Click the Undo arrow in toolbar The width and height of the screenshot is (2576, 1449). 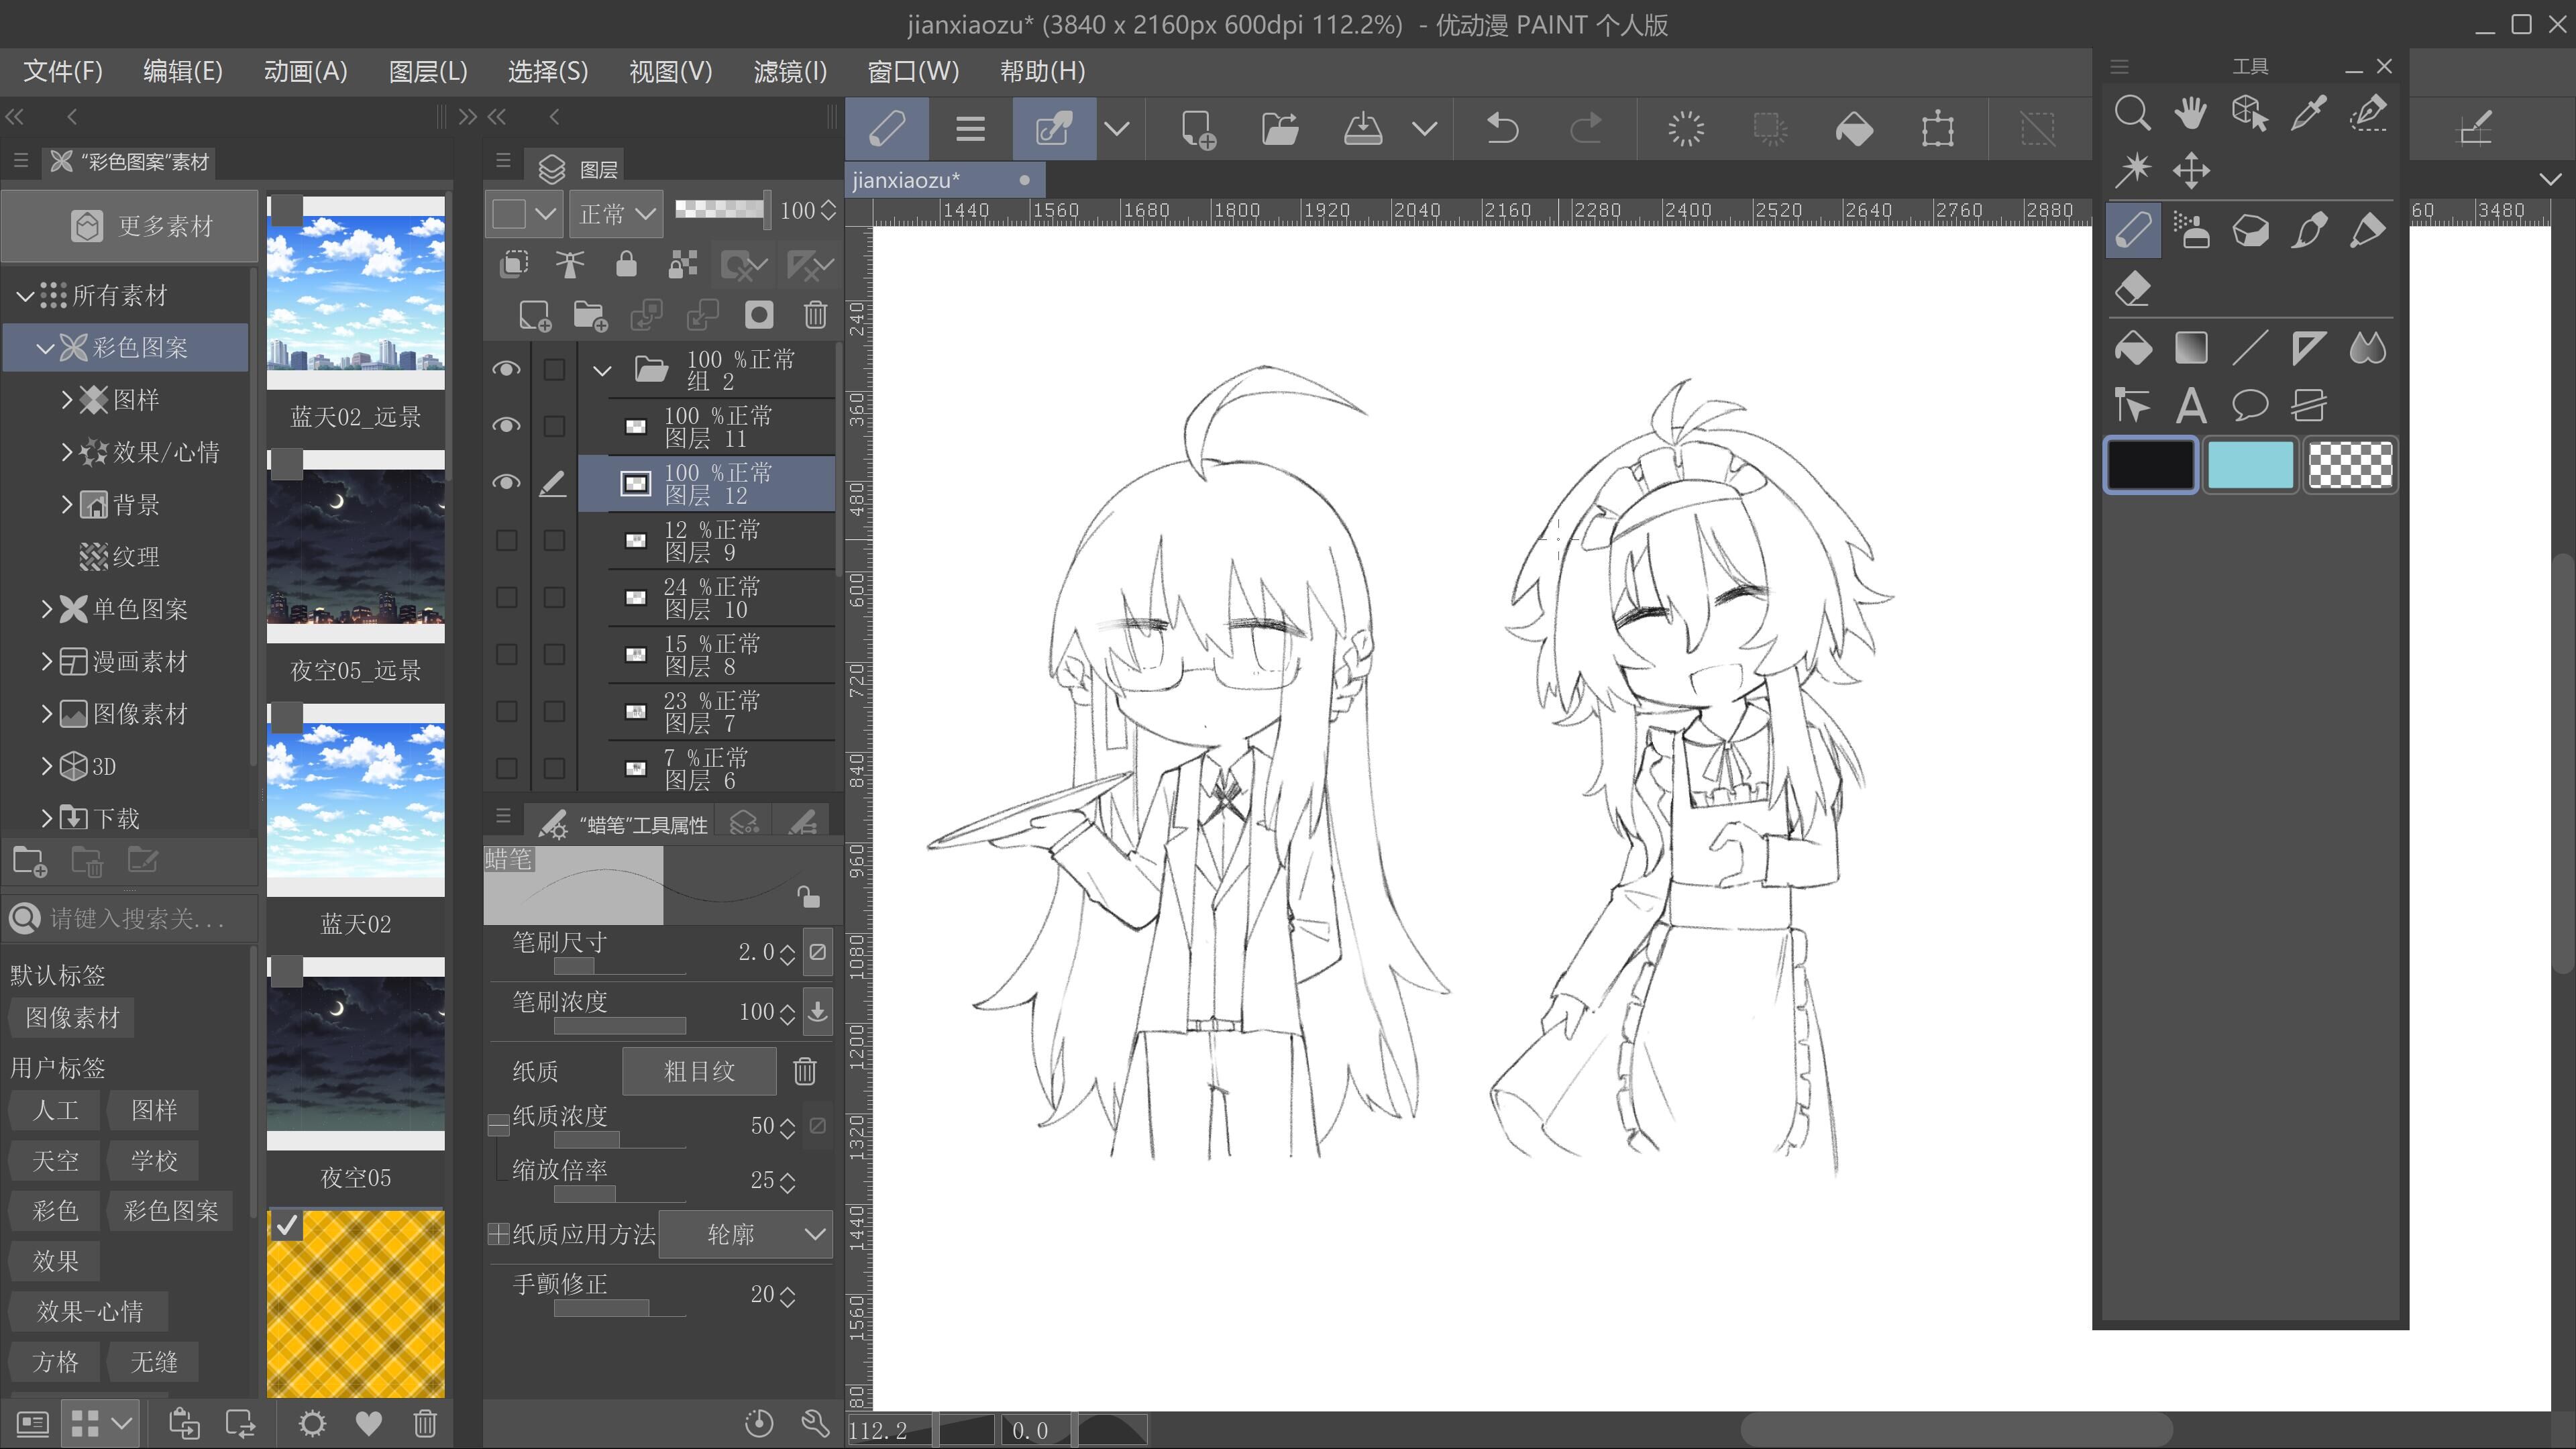pyautogui.click(x=1501, y=129)
